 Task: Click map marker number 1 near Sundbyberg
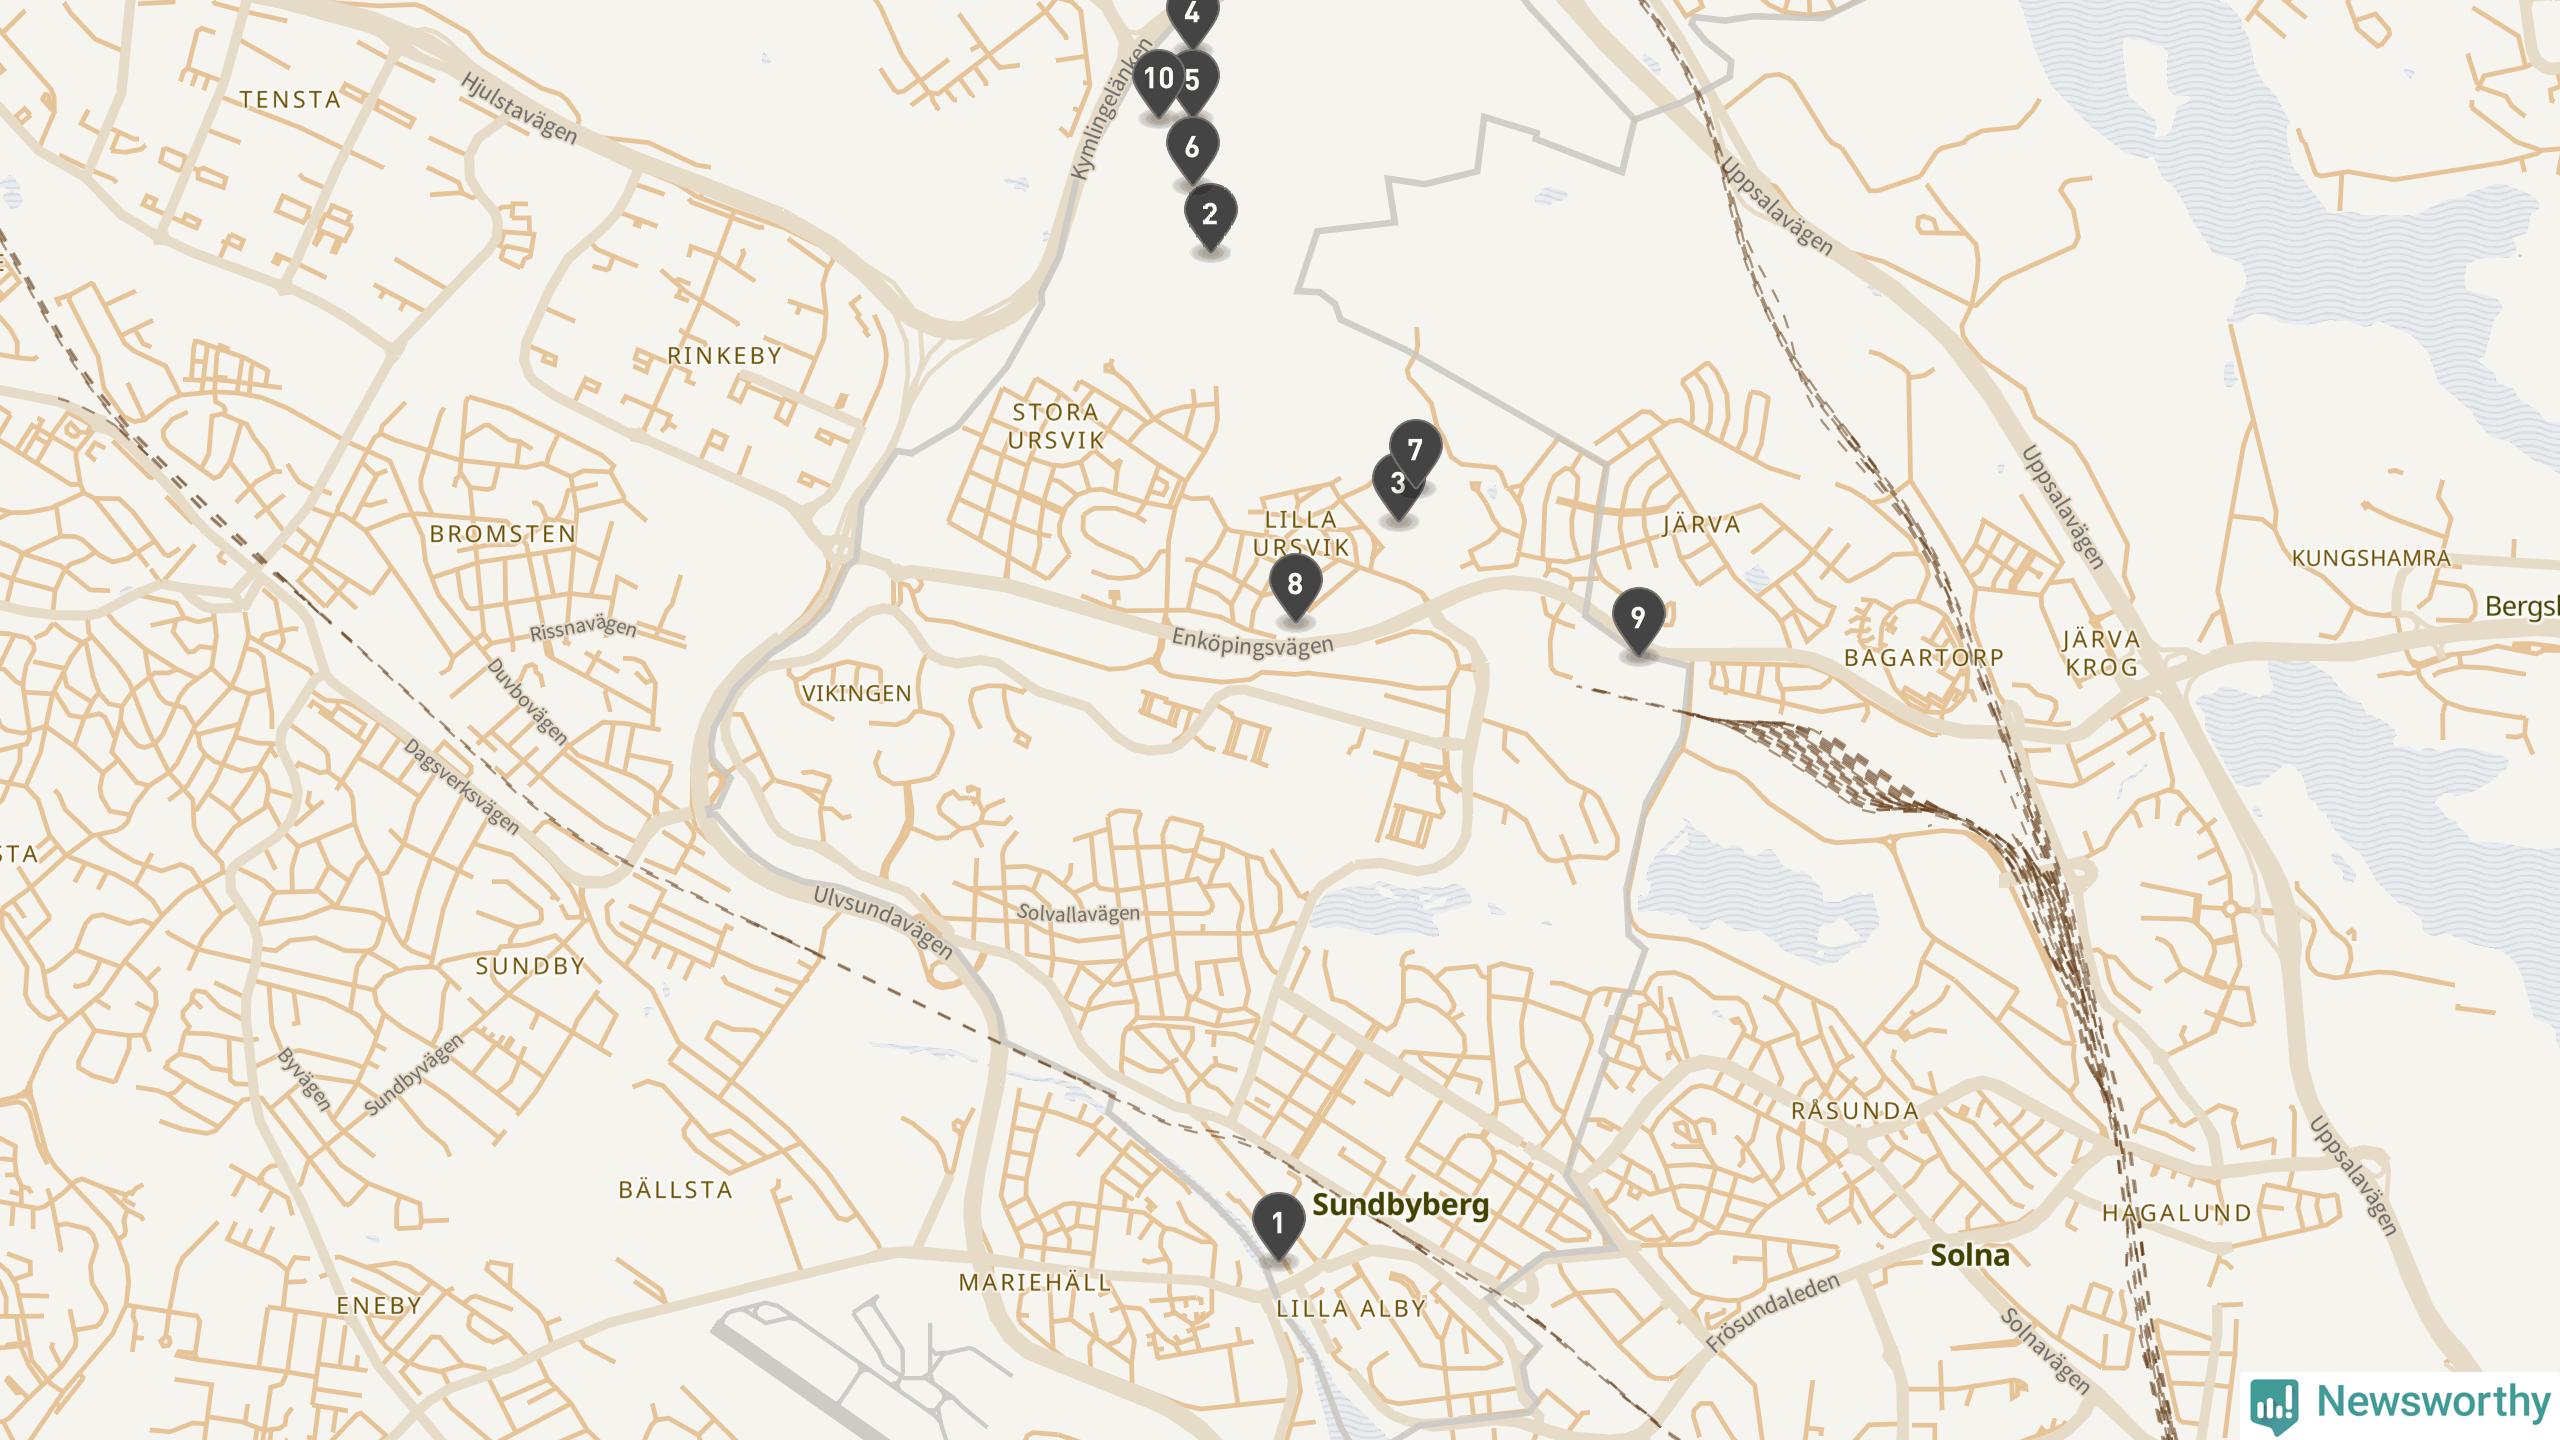pyautogui.click(x=1278, y=1224)
